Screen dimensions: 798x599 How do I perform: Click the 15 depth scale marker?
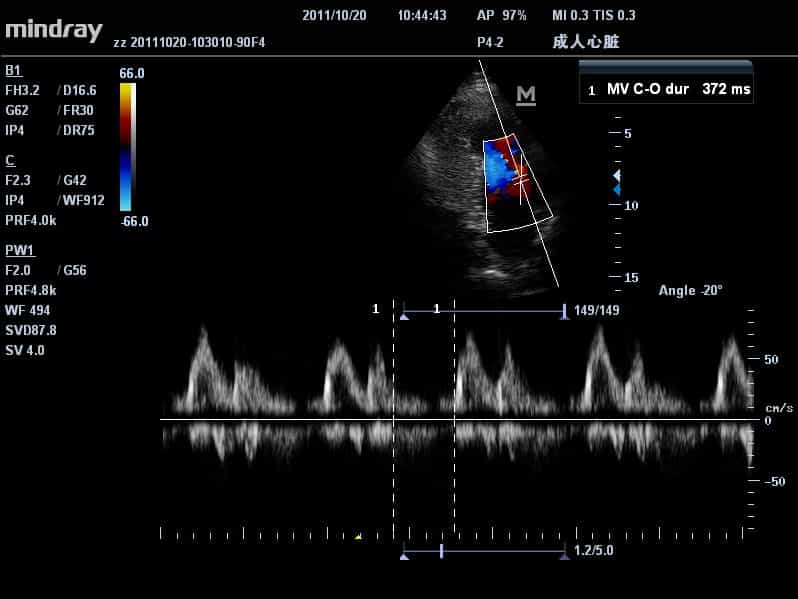(x=631, y=277)
